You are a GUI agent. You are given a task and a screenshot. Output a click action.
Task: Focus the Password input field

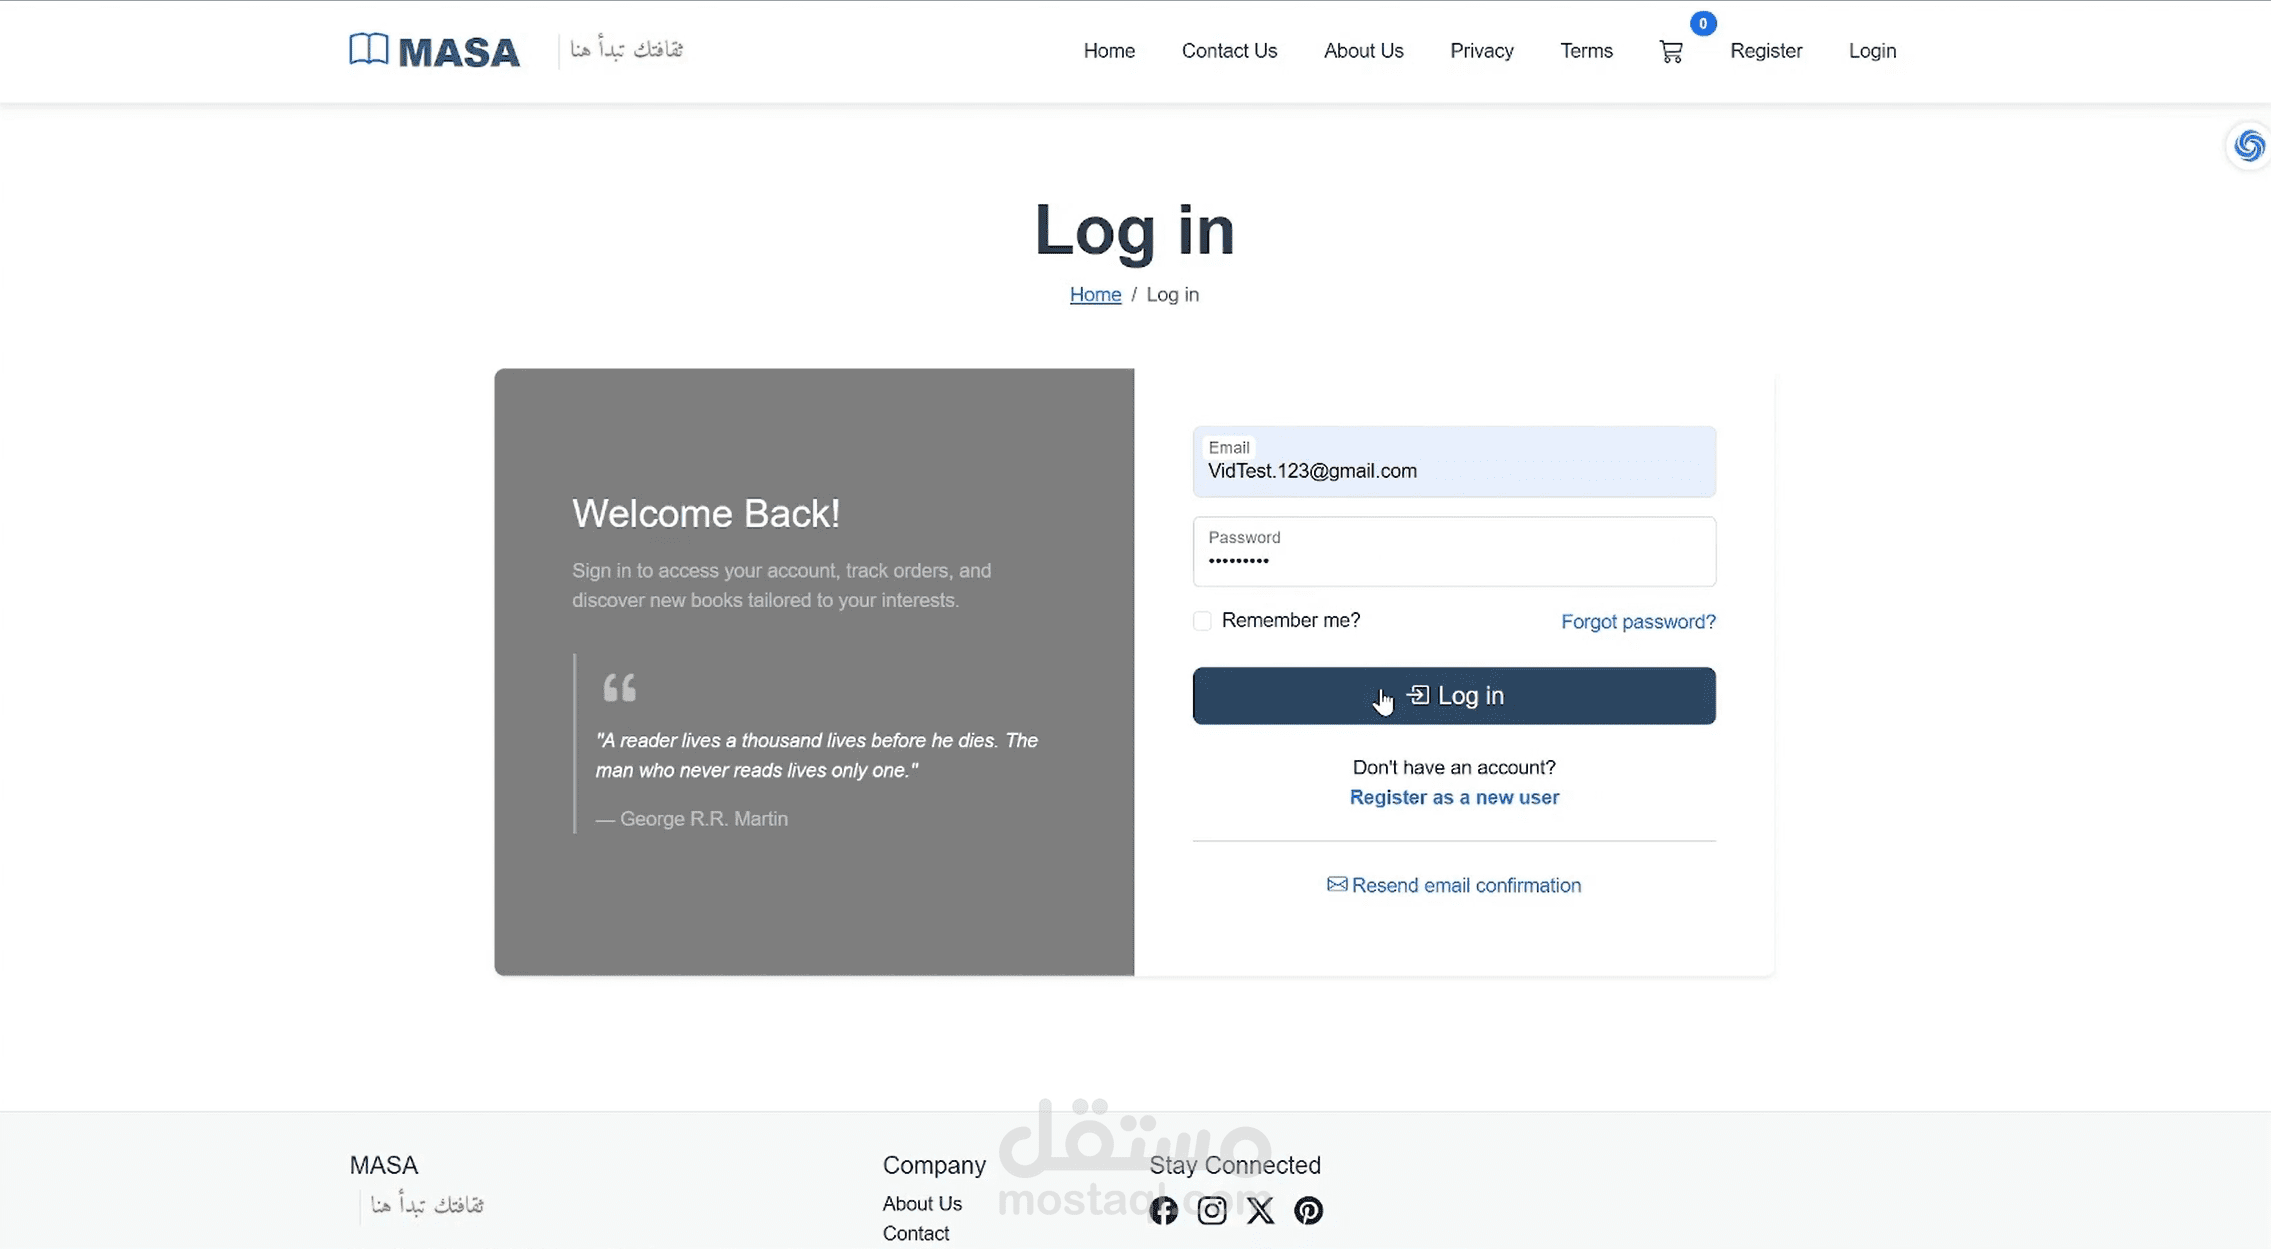[1454, 551]
